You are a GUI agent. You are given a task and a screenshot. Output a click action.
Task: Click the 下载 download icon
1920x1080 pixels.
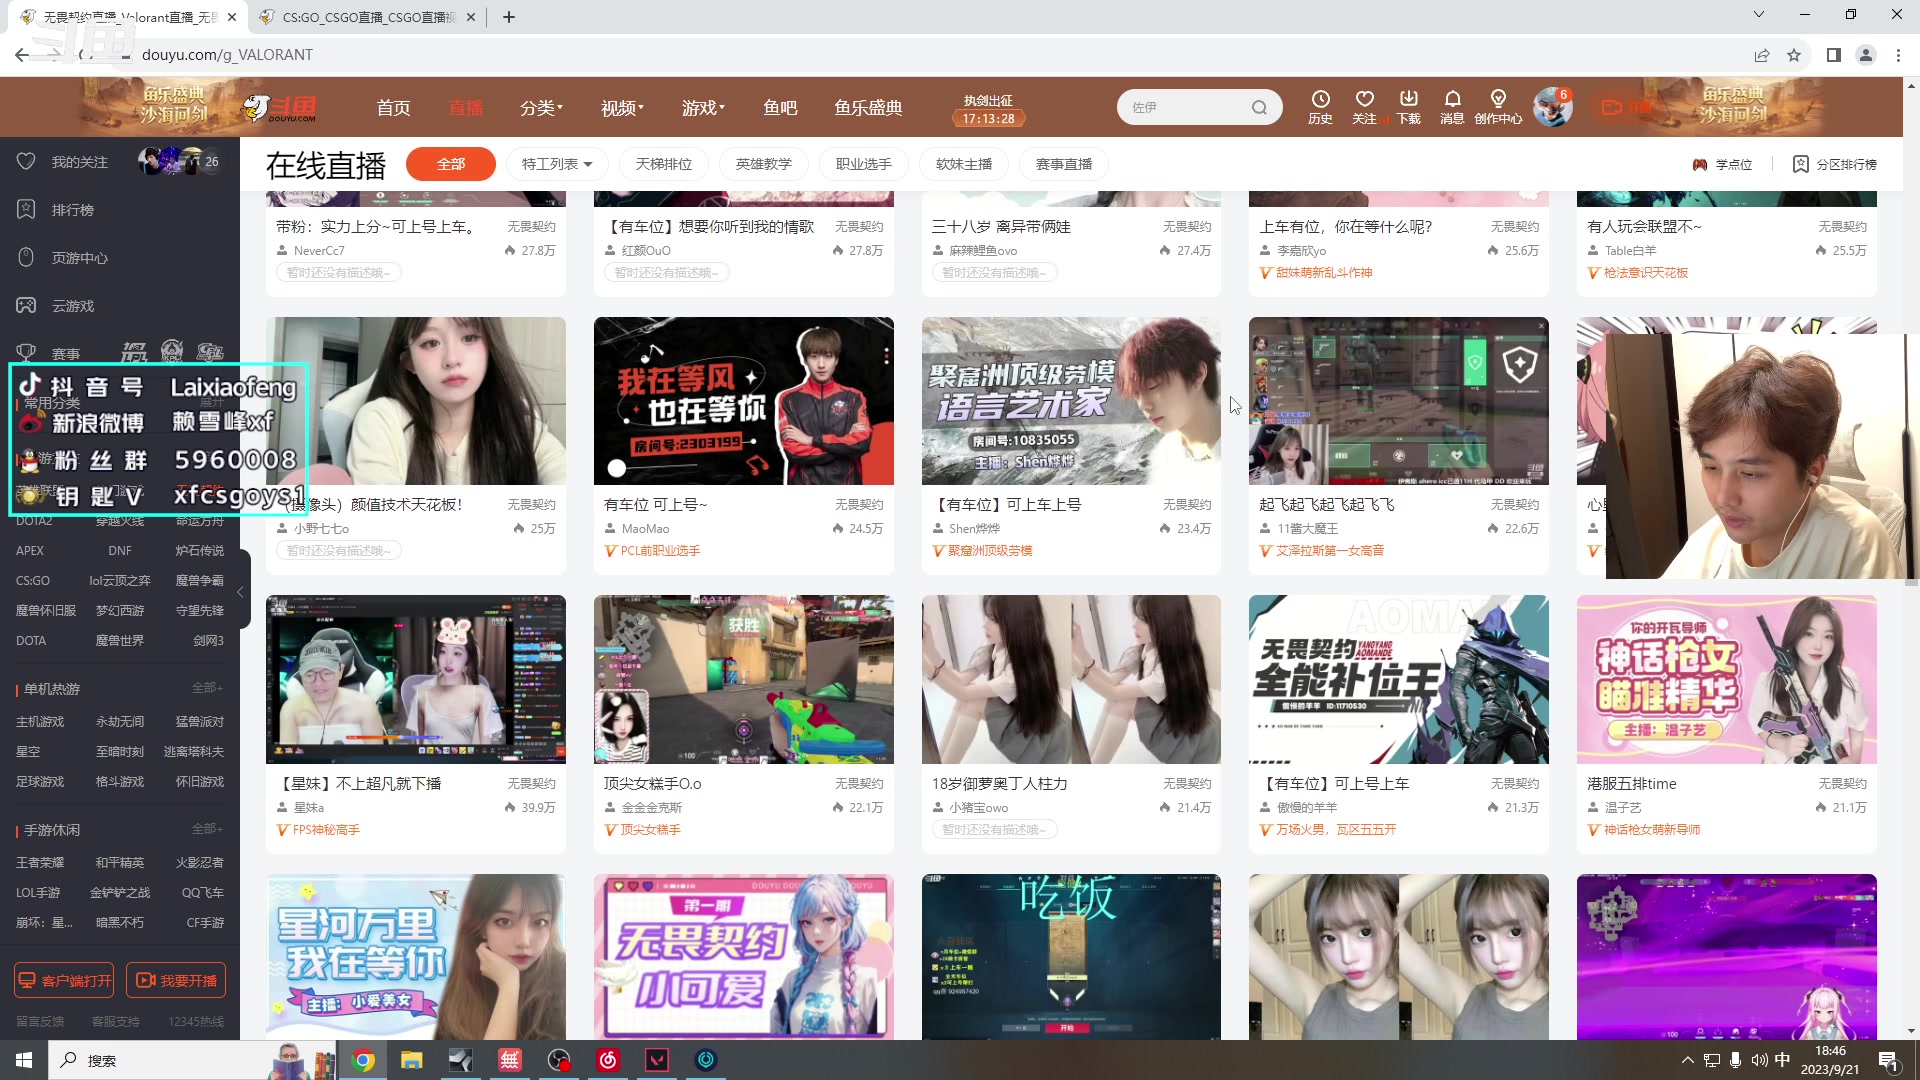click(1408, 106)
